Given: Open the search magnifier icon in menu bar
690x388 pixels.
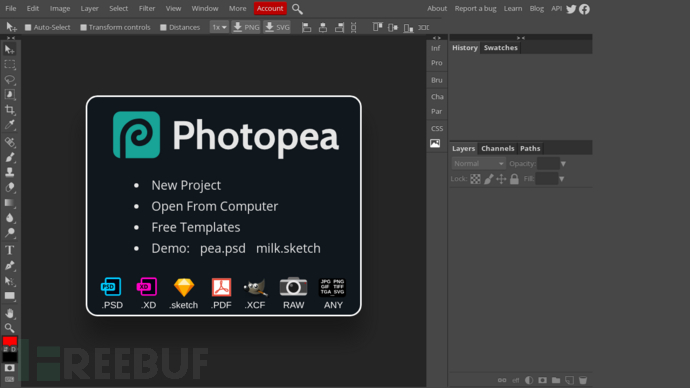Looking at the screenshot, I should [x=297, y=9].
